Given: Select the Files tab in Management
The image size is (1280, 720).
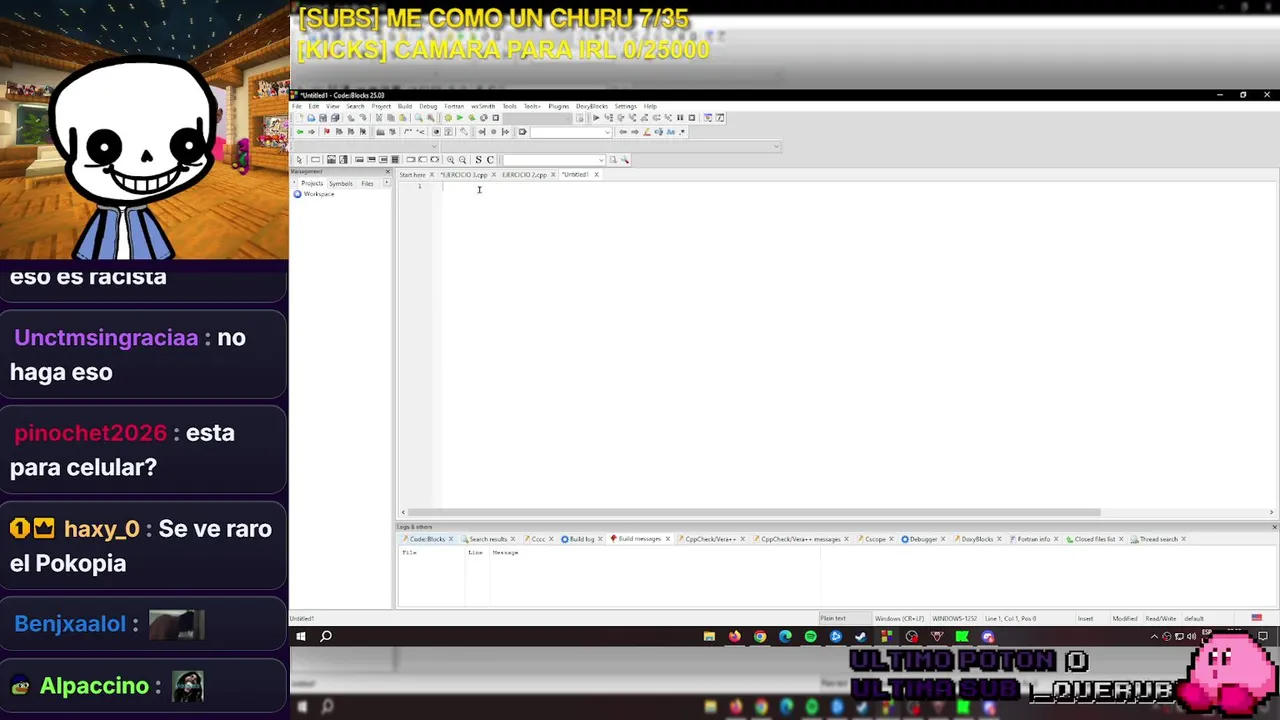Looking at the screenshot, I should [x=367, y=184].
